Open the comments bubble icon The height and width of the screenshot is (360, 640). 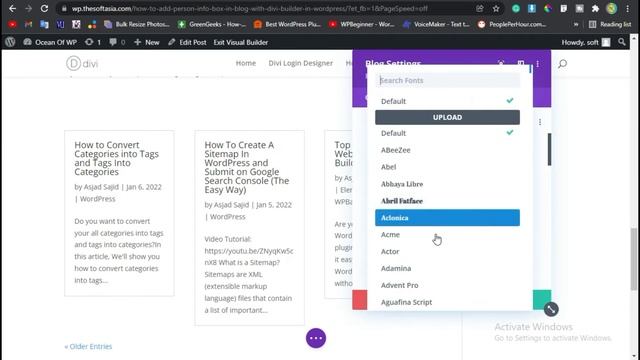tap(117, 42)
